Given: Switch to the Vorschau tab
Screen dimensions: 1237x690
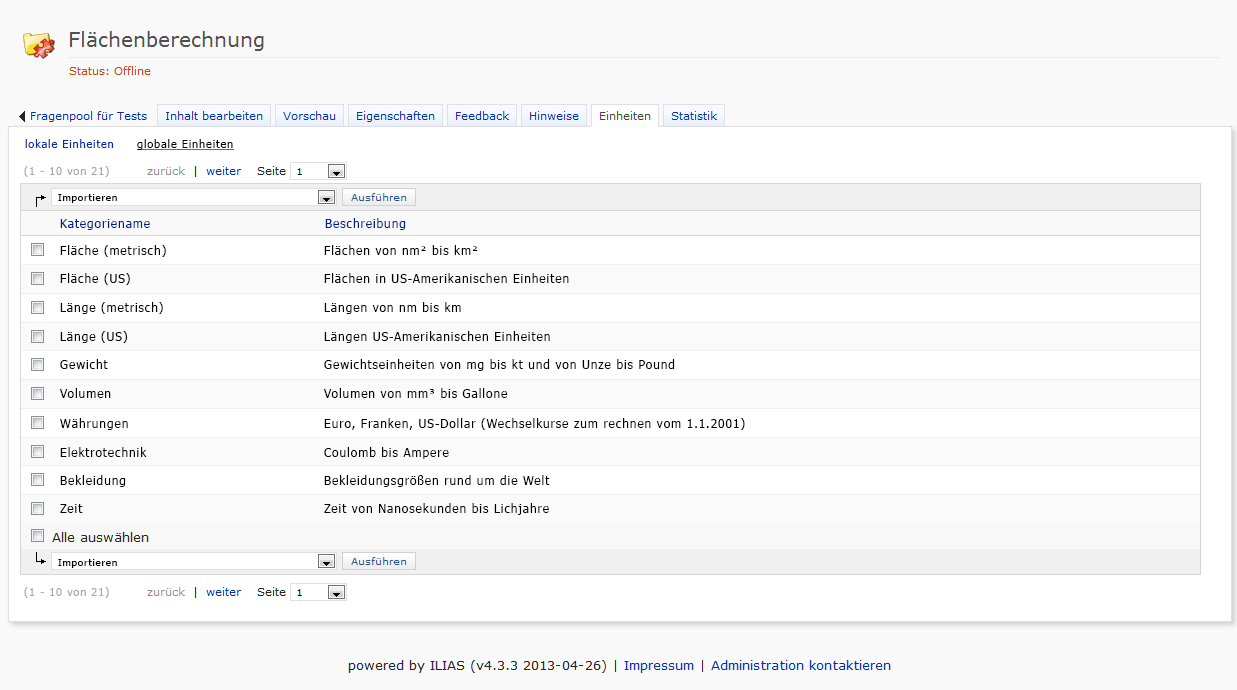Looking at the screenshot, I should (309, 116).
